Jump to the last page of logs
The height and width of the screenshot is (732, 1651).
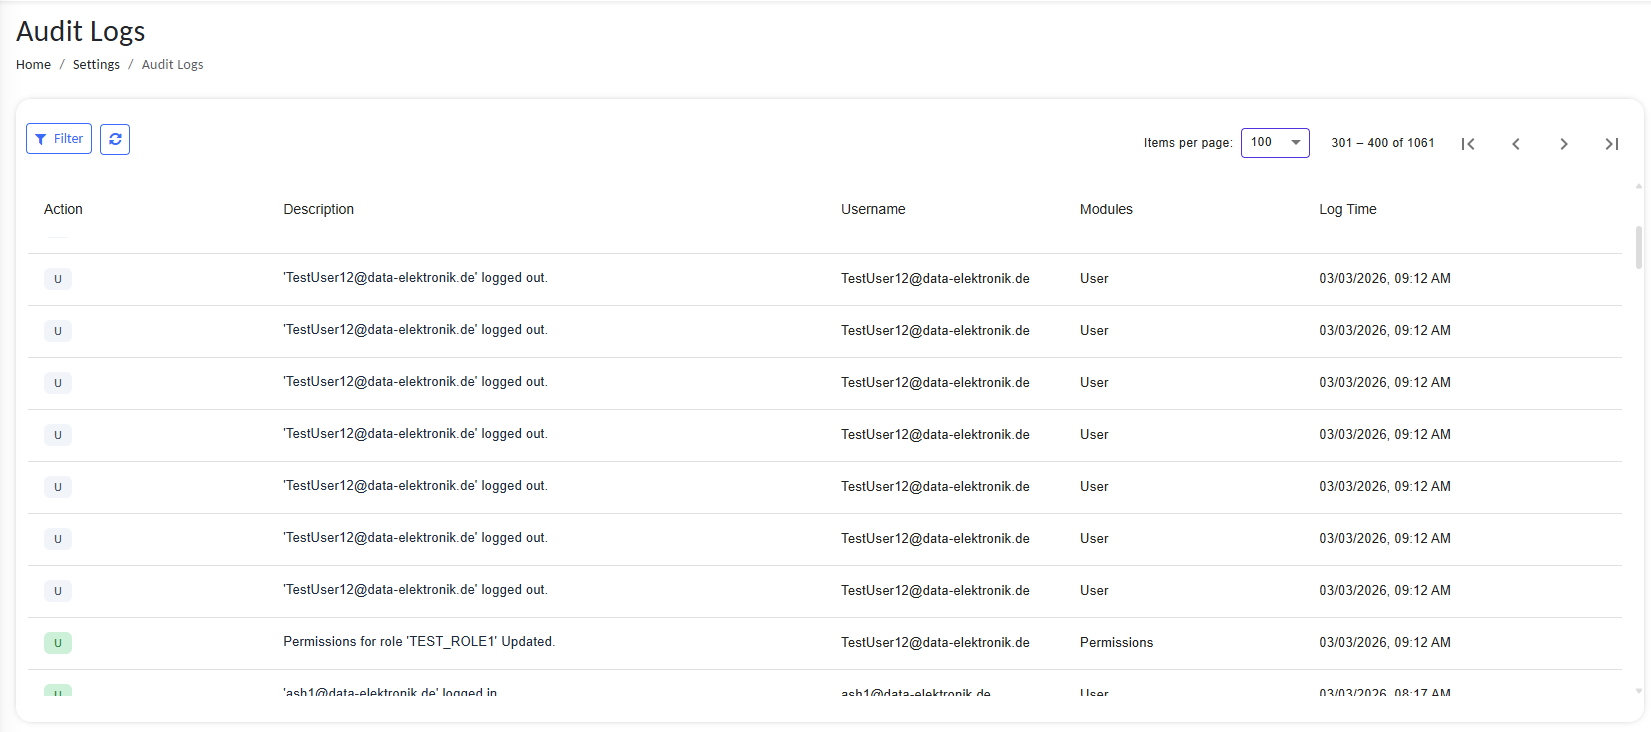click(1611, 144)
